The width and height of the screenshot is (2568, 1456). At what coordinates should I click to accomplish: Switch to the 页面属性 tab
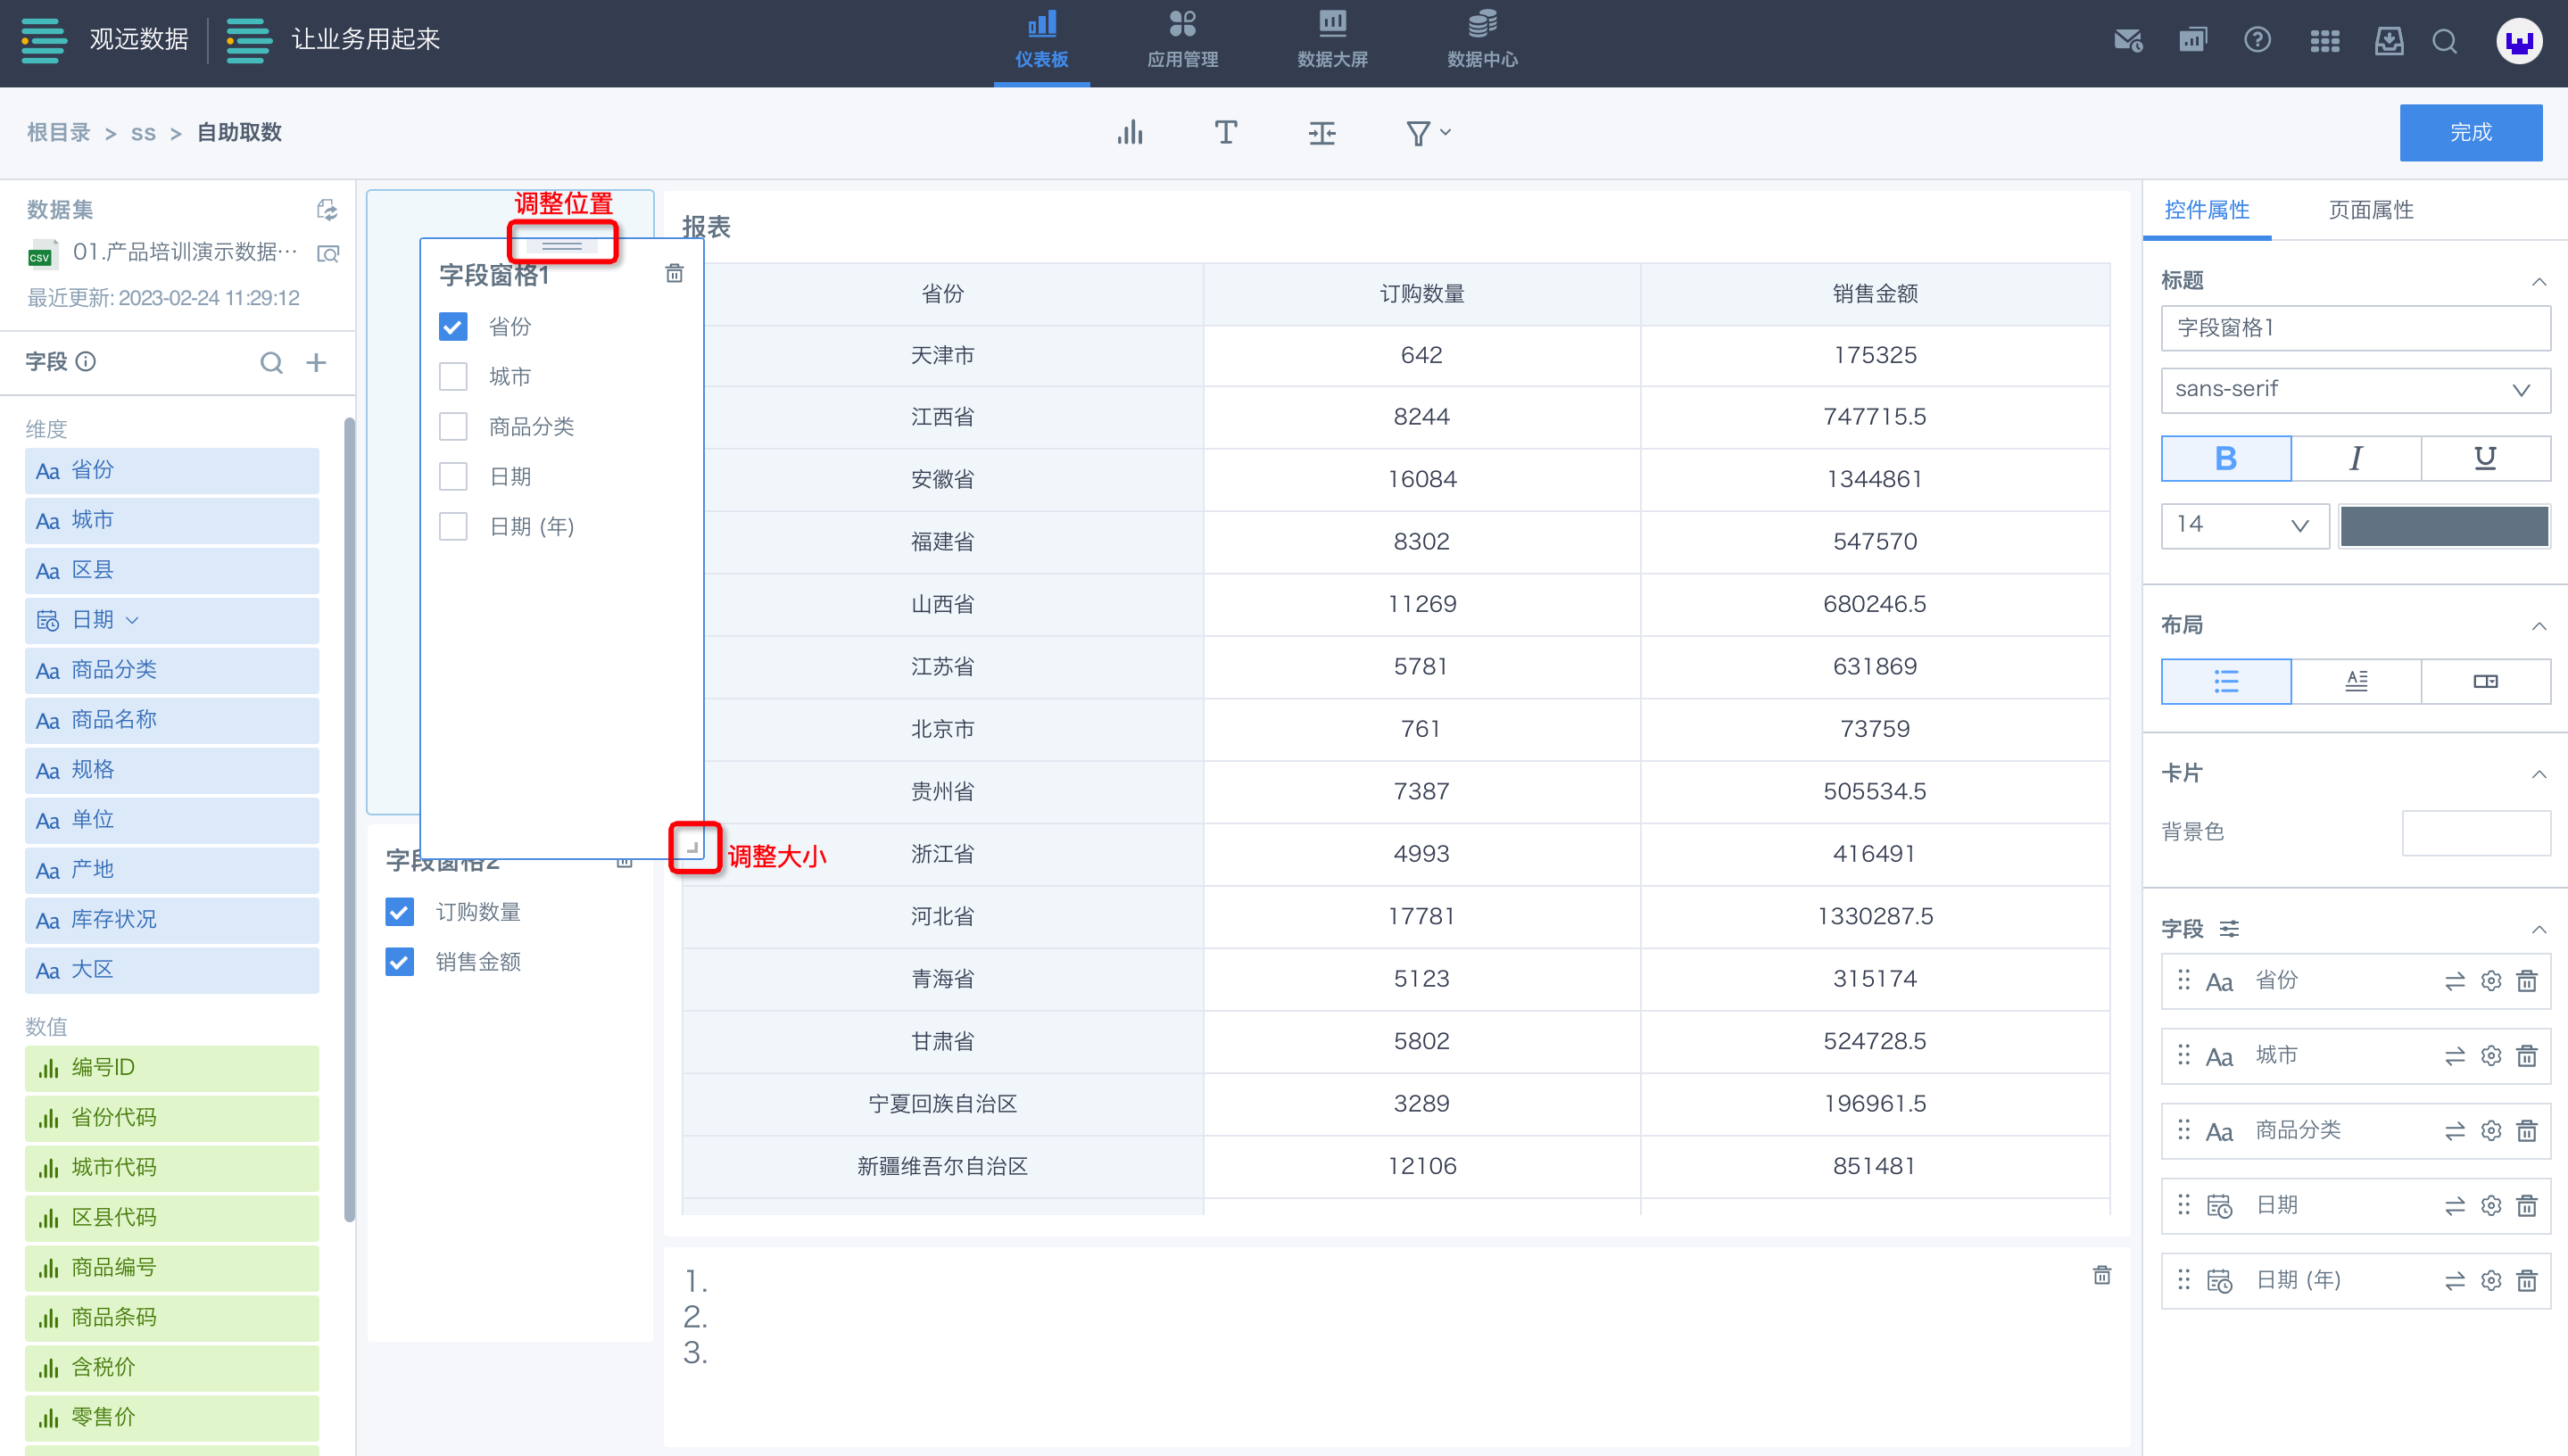pos(2370,210)
